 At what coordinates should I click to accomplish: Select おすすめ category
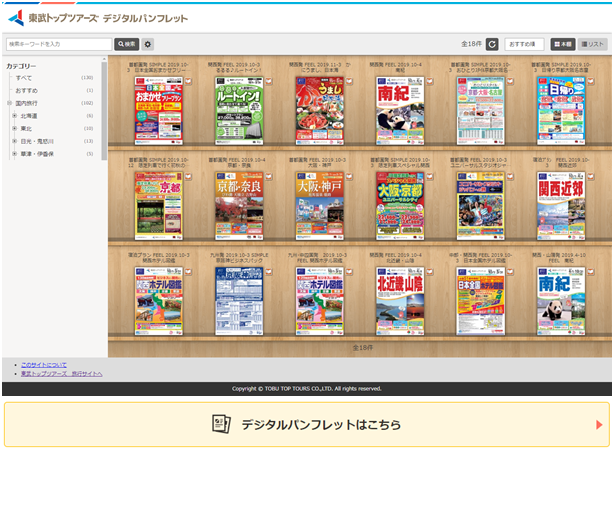pyautogui.click(x=27, y=90)
